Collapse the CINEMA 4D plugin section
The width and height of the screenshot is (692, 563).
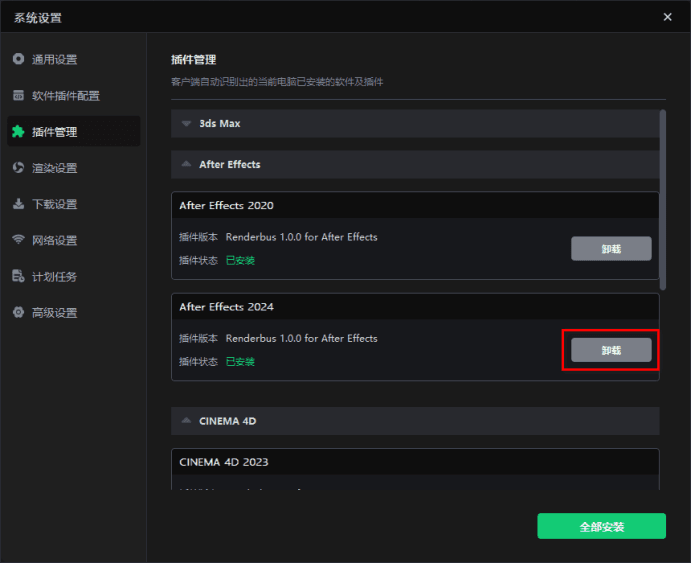tap(186, 421)
